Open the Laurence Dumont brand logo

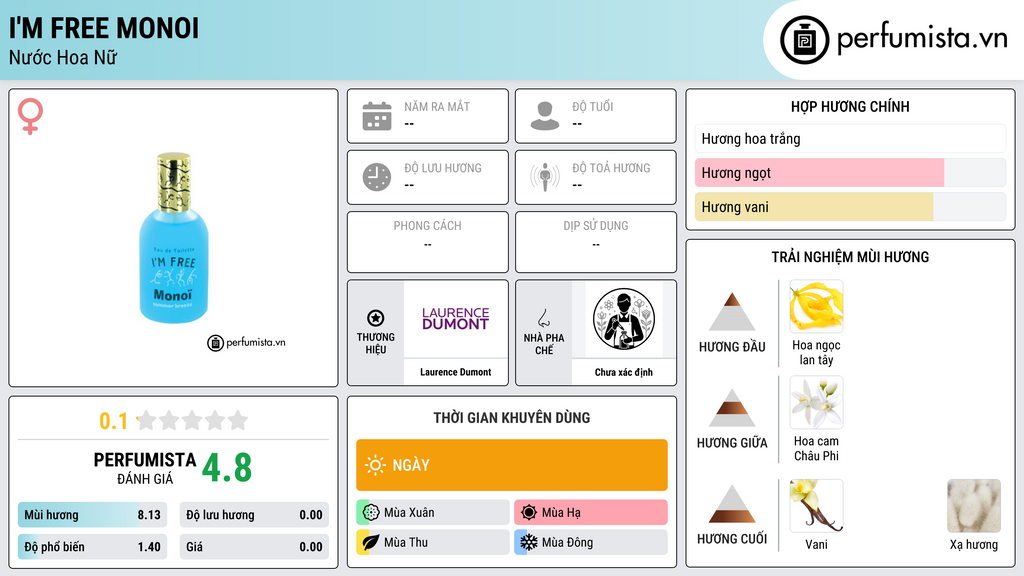tap(455, 319)
